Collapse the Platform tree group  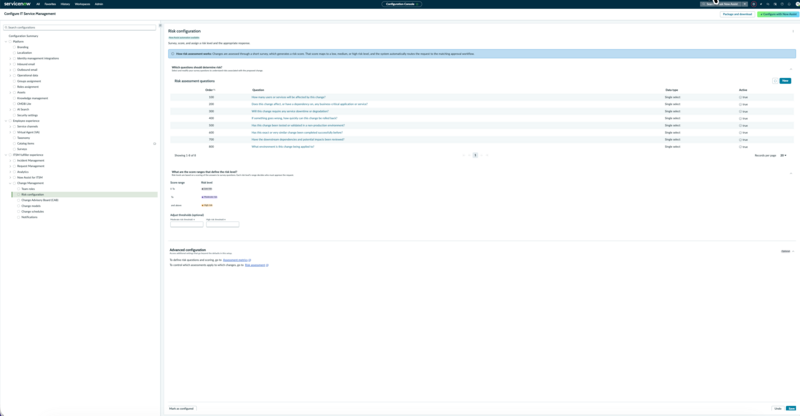pos(6,41)
